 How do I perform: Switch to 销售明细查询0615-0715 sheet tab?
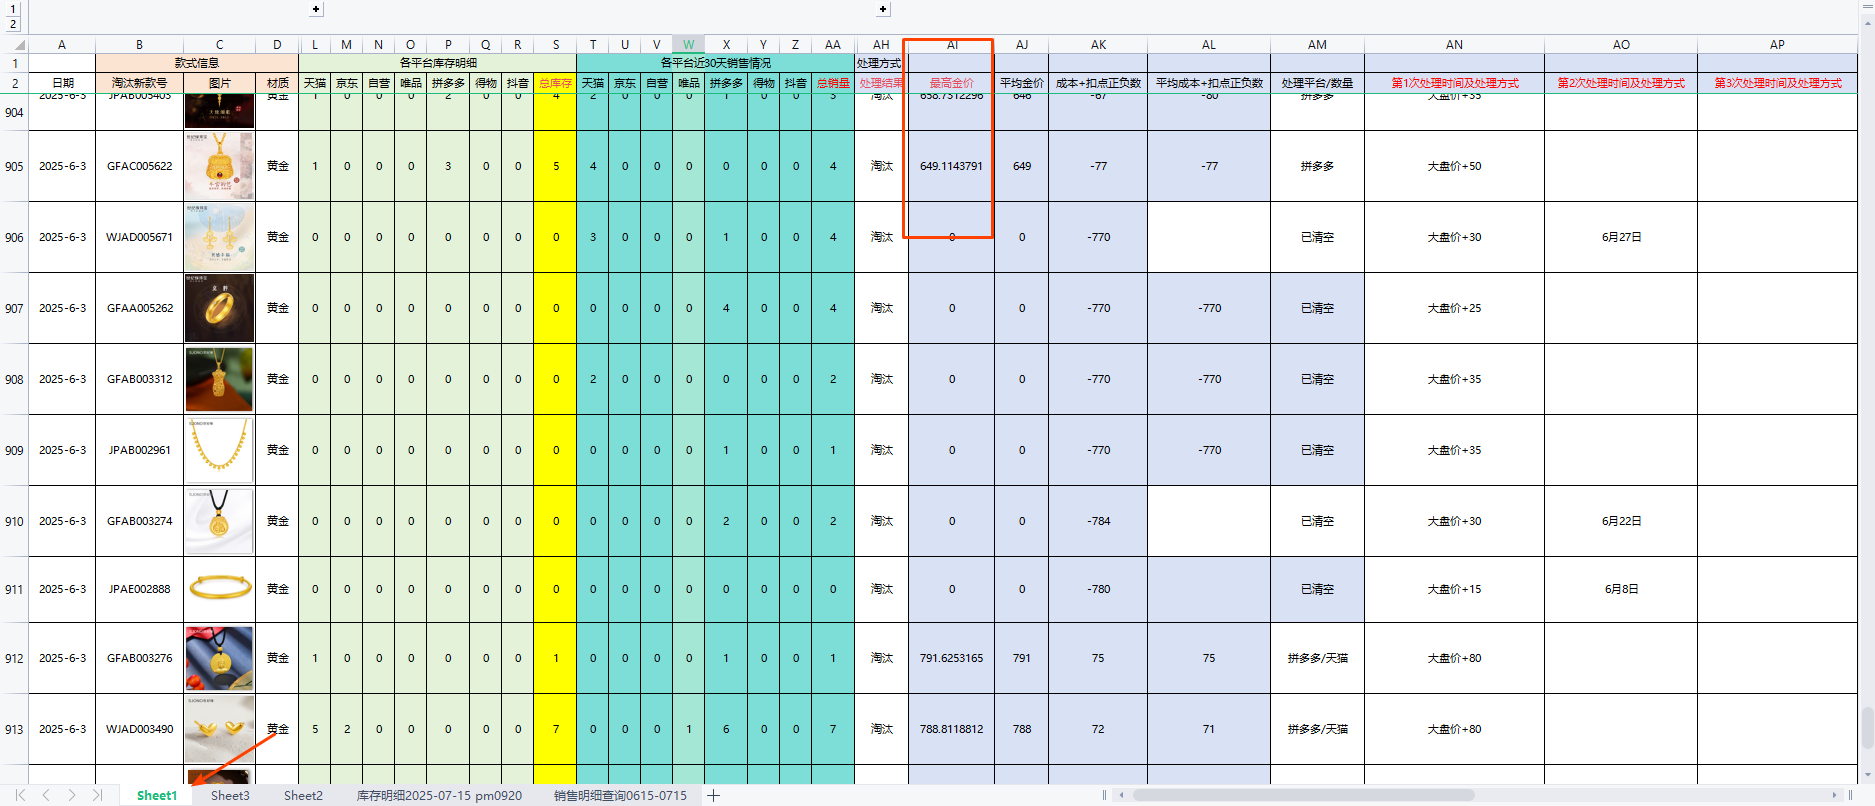click(x=620, y=795)
